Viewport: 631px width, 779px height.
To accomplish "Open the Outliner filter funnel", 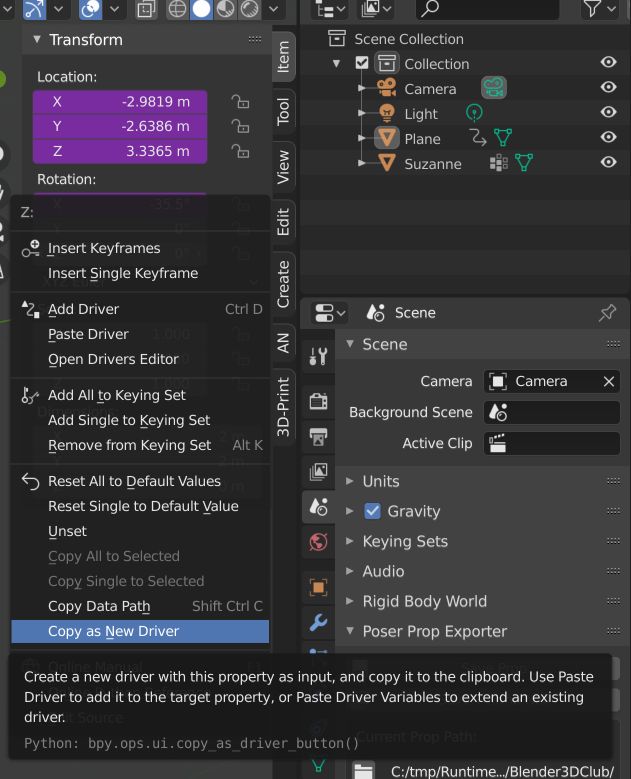I will pos(593,8).
